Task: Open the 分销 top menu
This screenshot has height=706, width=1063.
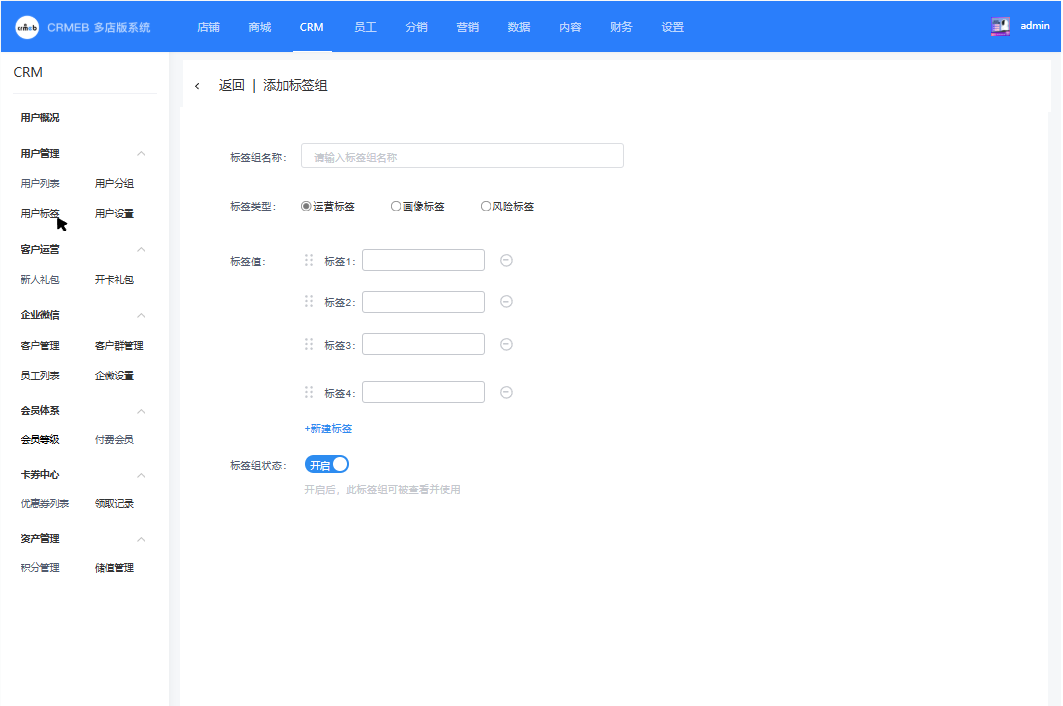Action: click(416, 27)
